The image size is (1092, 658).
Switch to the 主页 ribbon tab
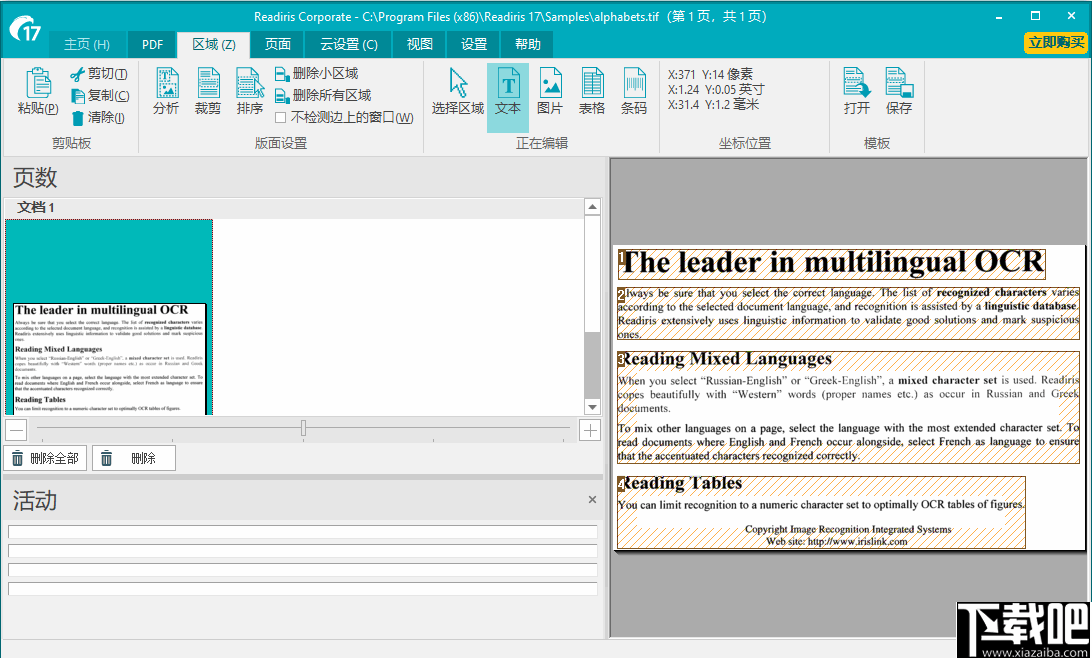point(87,44)
